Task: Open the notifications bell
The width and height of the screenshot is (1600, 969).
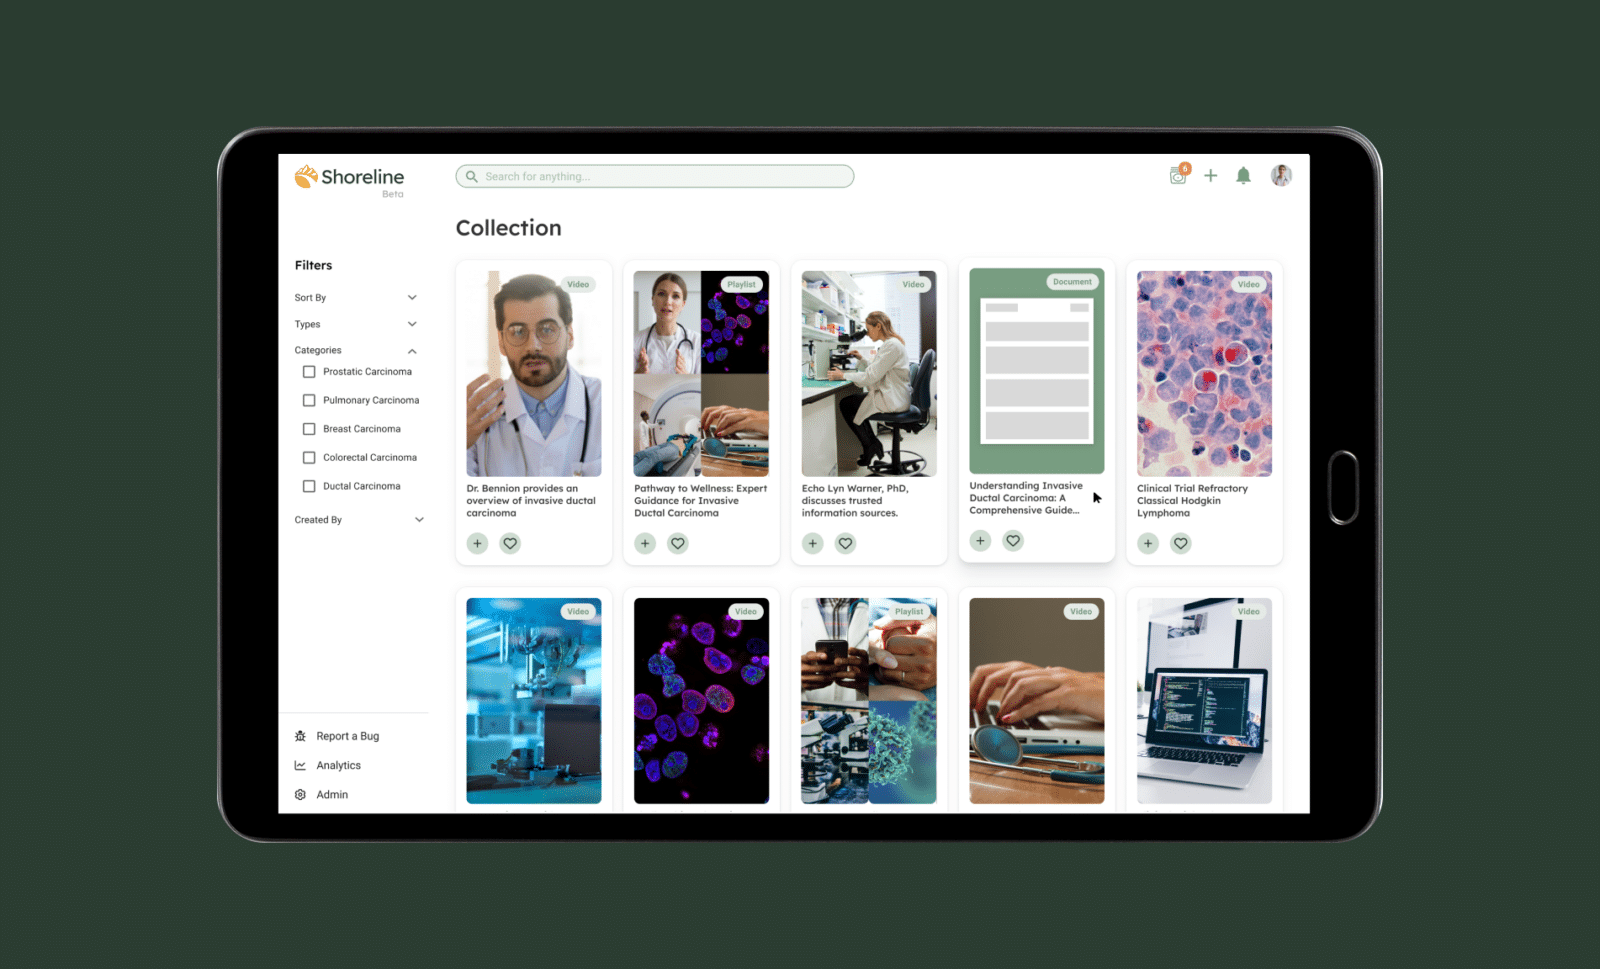Action: click(x=1243, y=176)
